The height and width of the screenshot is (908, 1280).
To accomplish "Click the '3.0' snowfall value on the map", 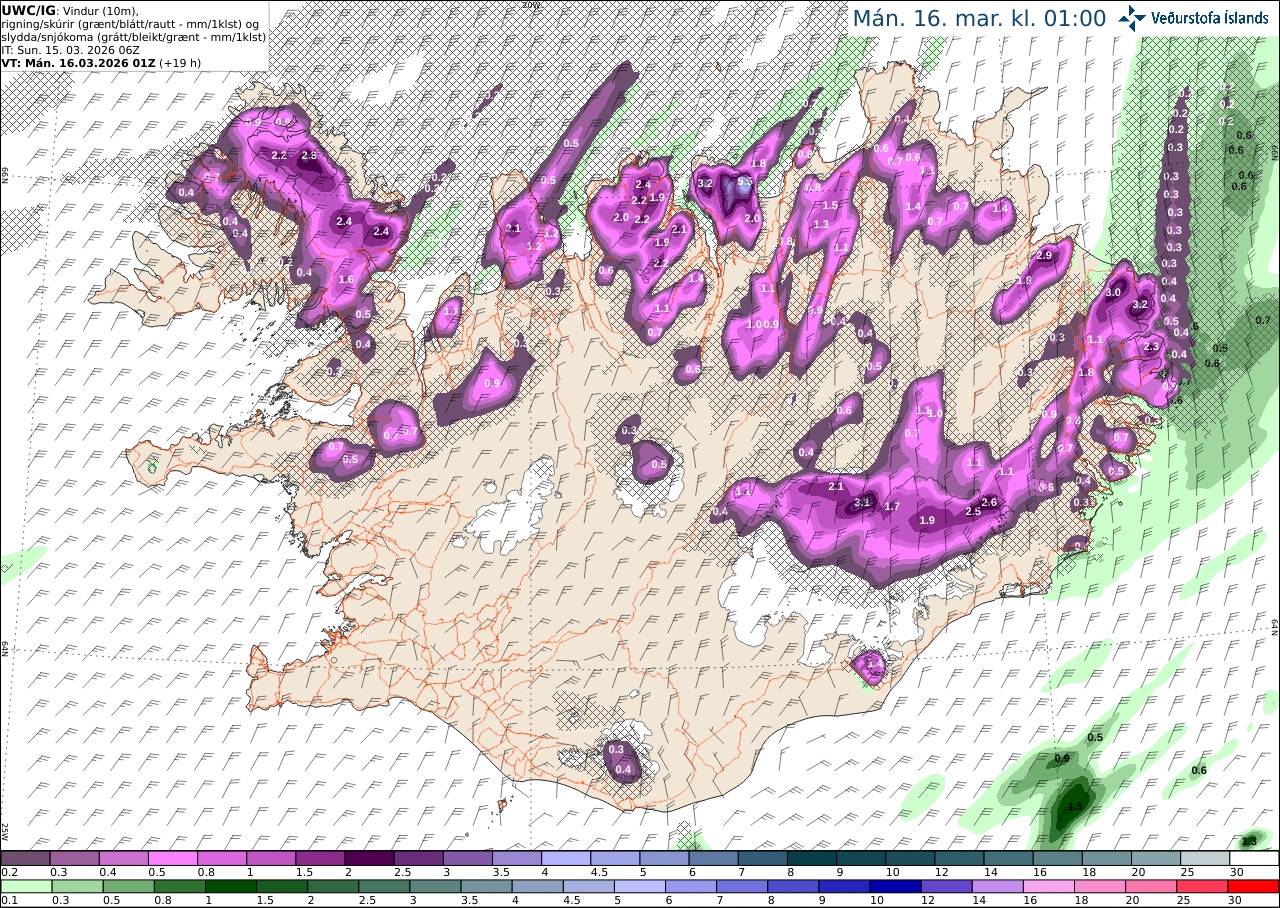I will click(x=1113, y=292).
